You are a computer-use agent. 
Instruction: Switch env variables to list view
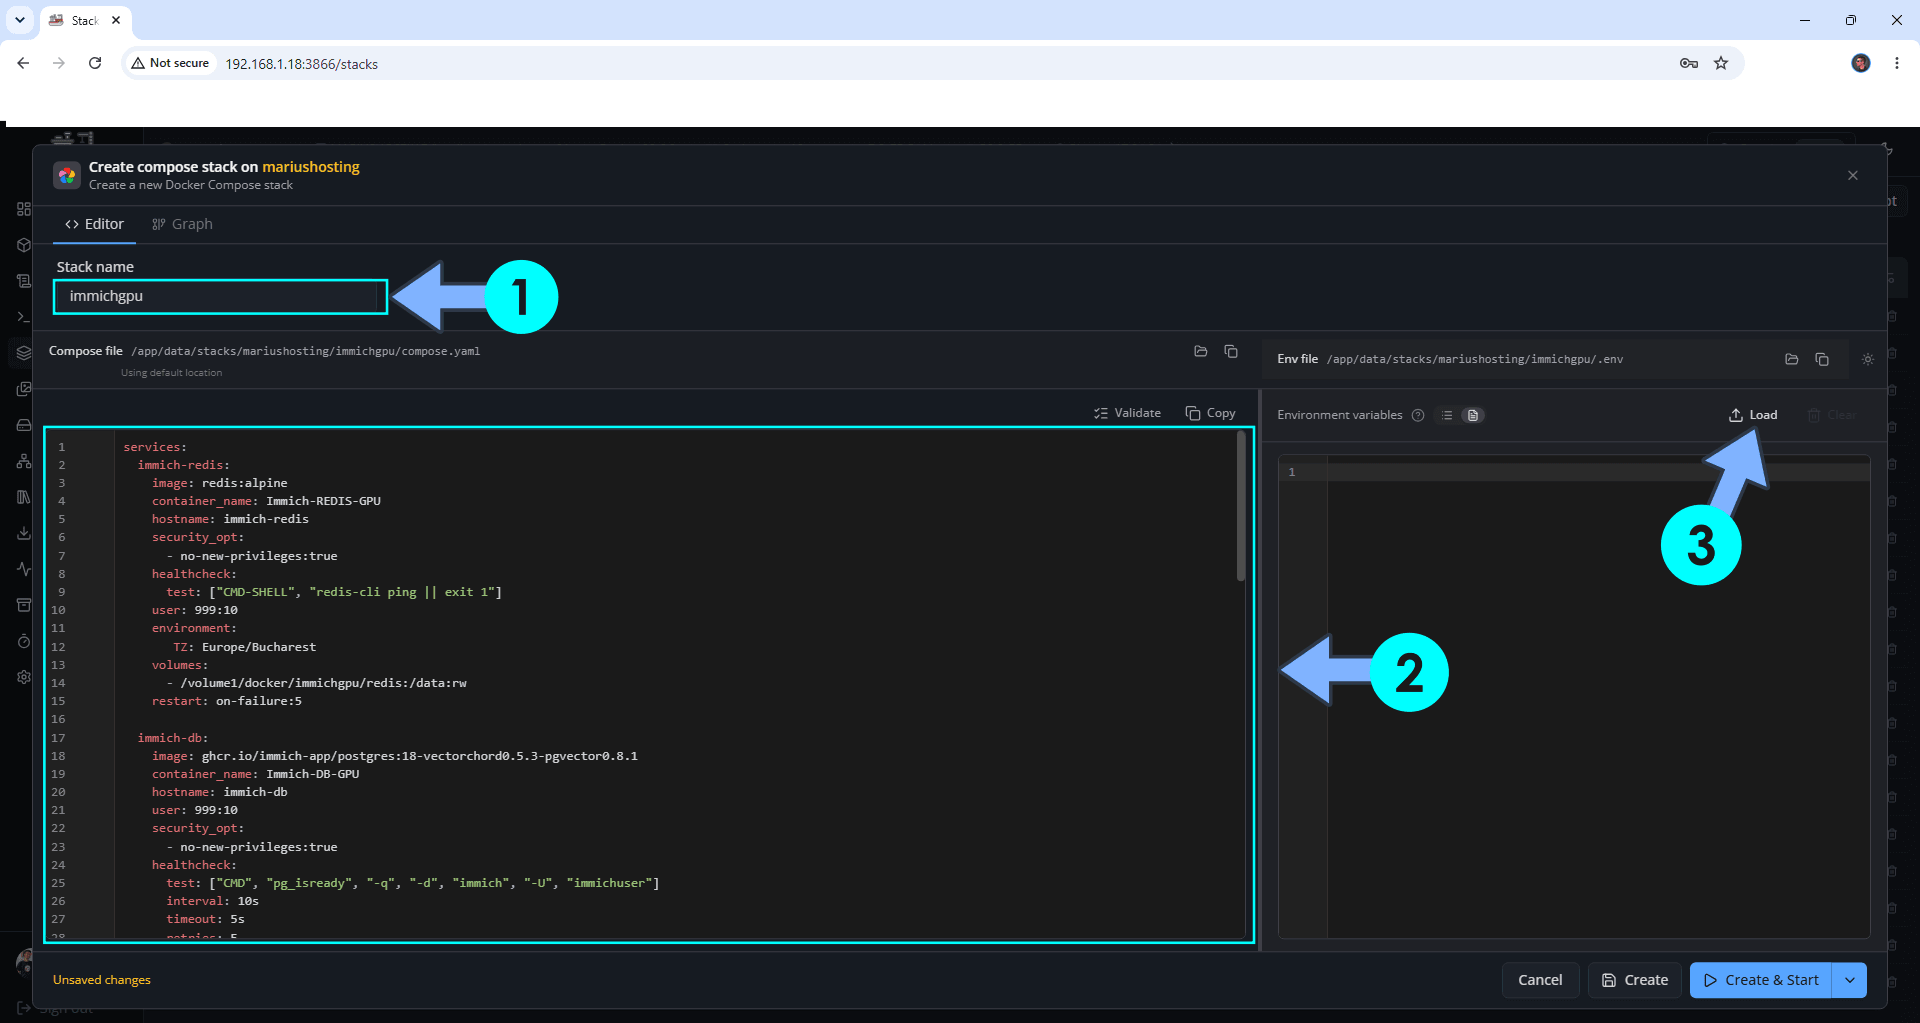1447,415
